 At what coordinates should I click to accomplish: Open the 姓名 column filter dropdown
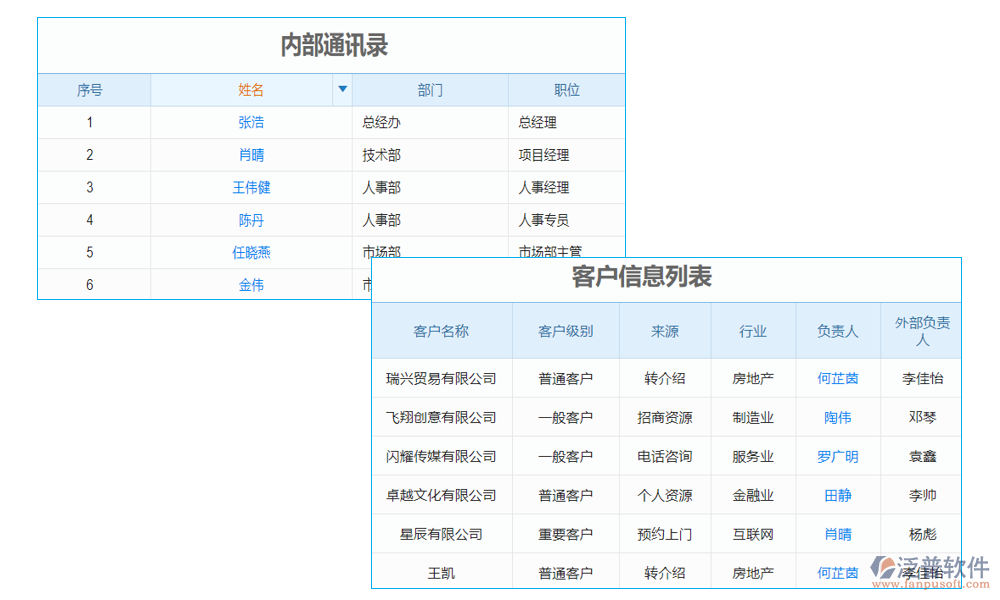(x=343, y=89)
